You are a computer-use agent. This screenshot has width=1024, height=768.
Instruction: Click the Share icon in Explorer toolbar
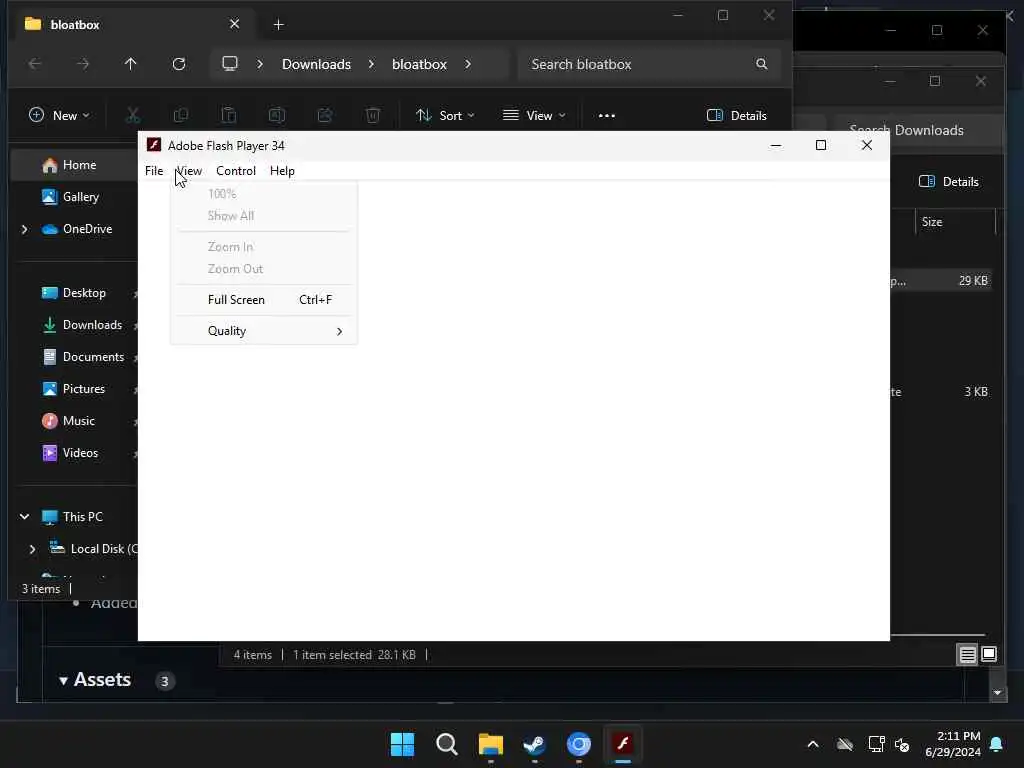pyautogui.click(x=325, y=116)
